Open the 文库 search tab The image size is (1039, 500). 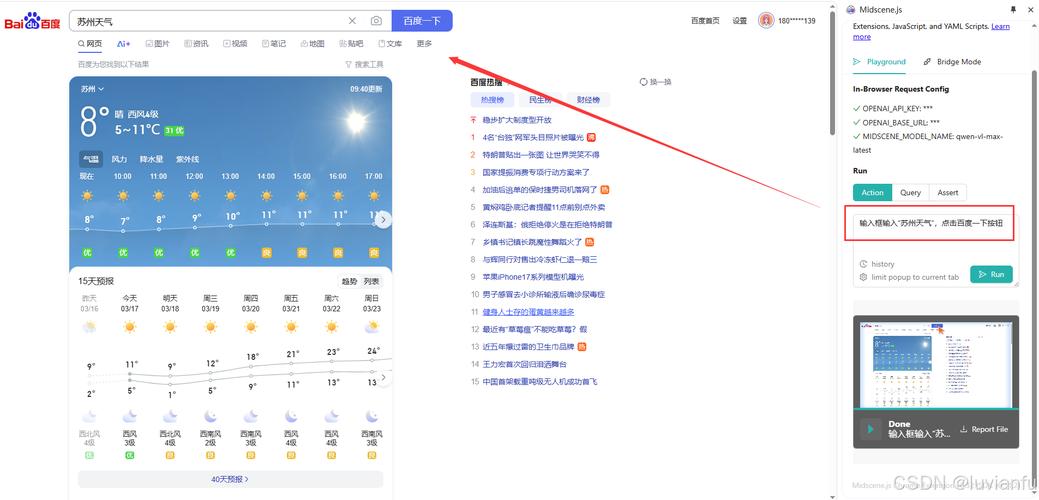390,44
